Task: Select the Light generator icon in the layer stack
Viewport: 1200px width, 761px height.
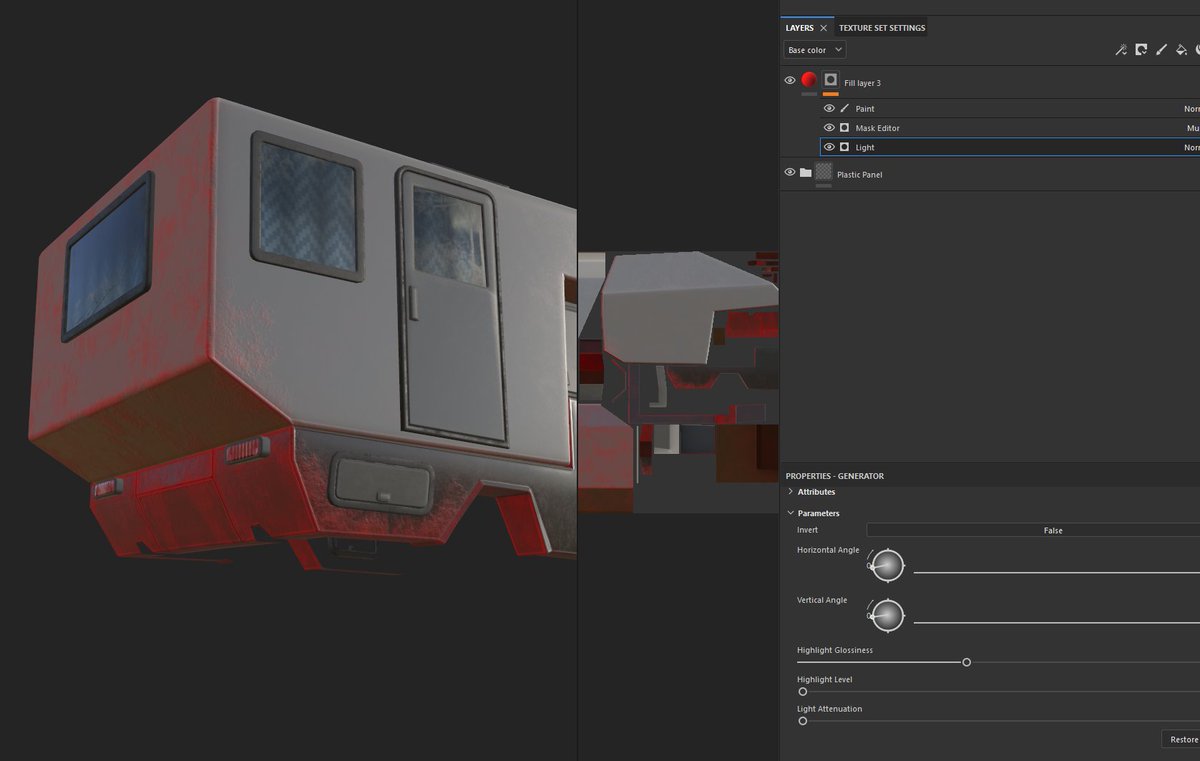Action: click(844, 146)
